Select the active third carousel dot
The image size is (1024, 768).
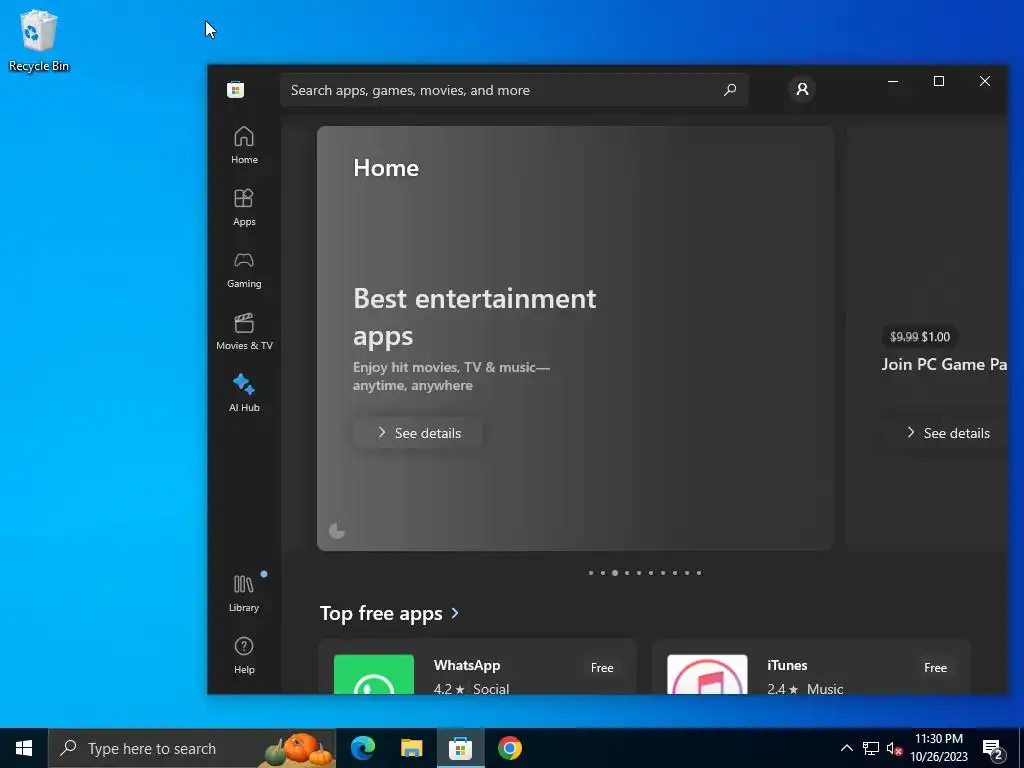coord(615,573)
